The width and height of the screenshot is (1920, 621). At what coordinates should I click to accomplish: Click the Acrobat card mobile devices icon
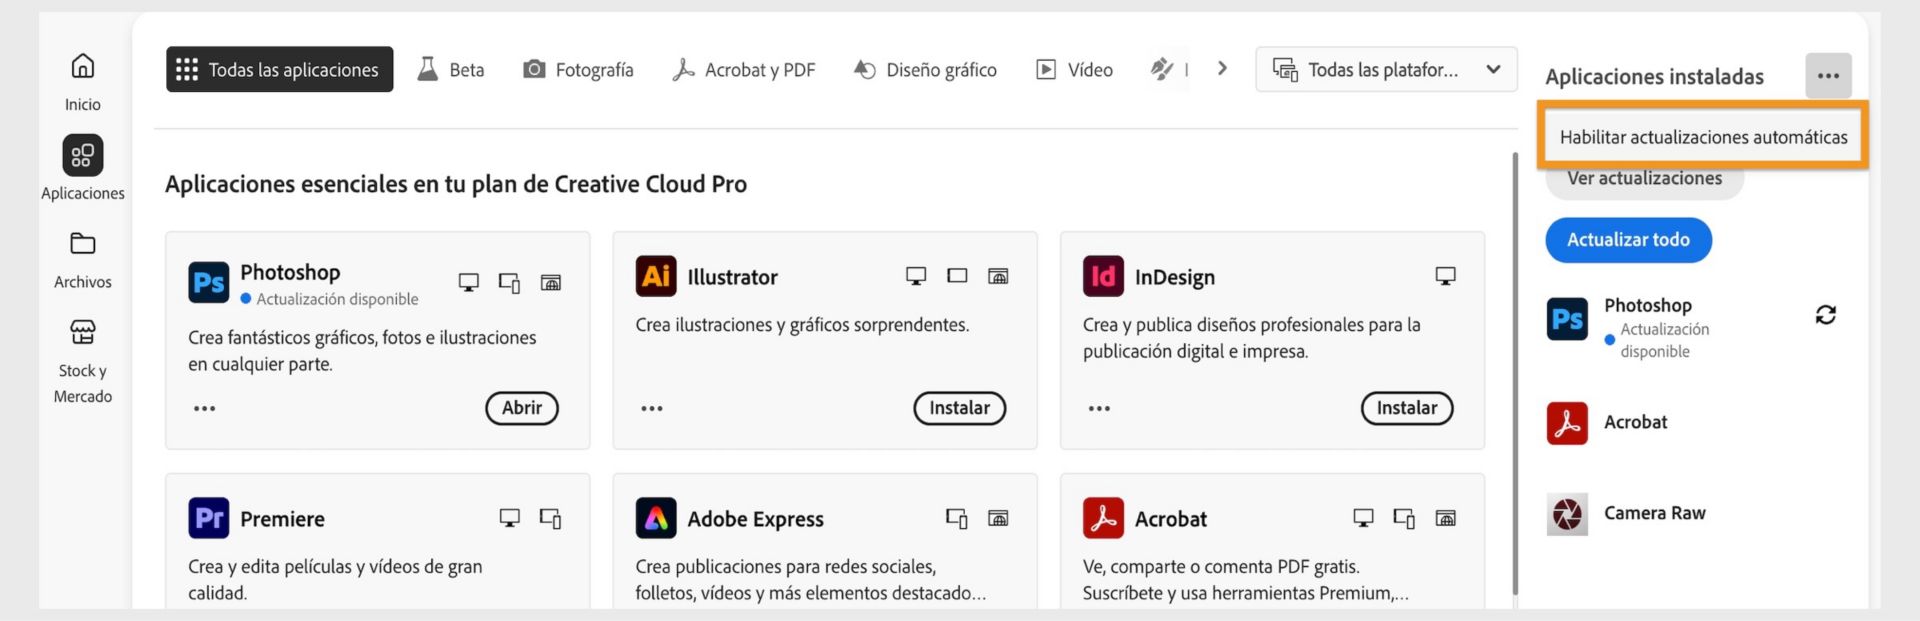(x=1404, y=519)
